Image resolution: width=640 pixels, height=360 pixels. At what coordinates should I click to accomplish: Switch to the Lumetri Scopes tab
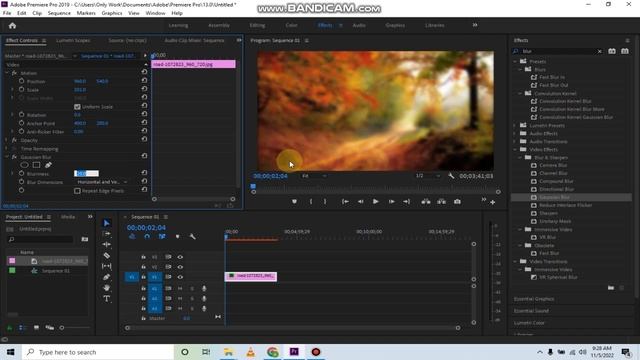73,40
